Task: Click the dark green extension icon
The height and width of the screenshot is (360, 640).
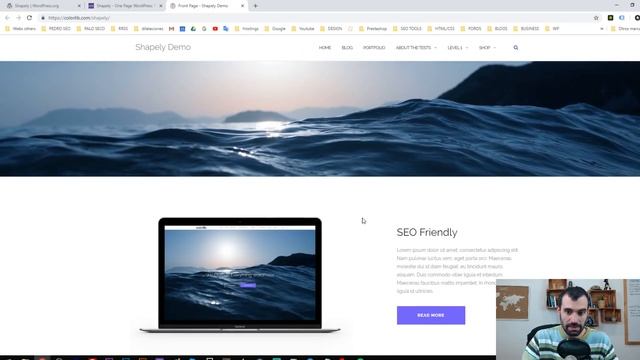Action: [x=611, y=18]
